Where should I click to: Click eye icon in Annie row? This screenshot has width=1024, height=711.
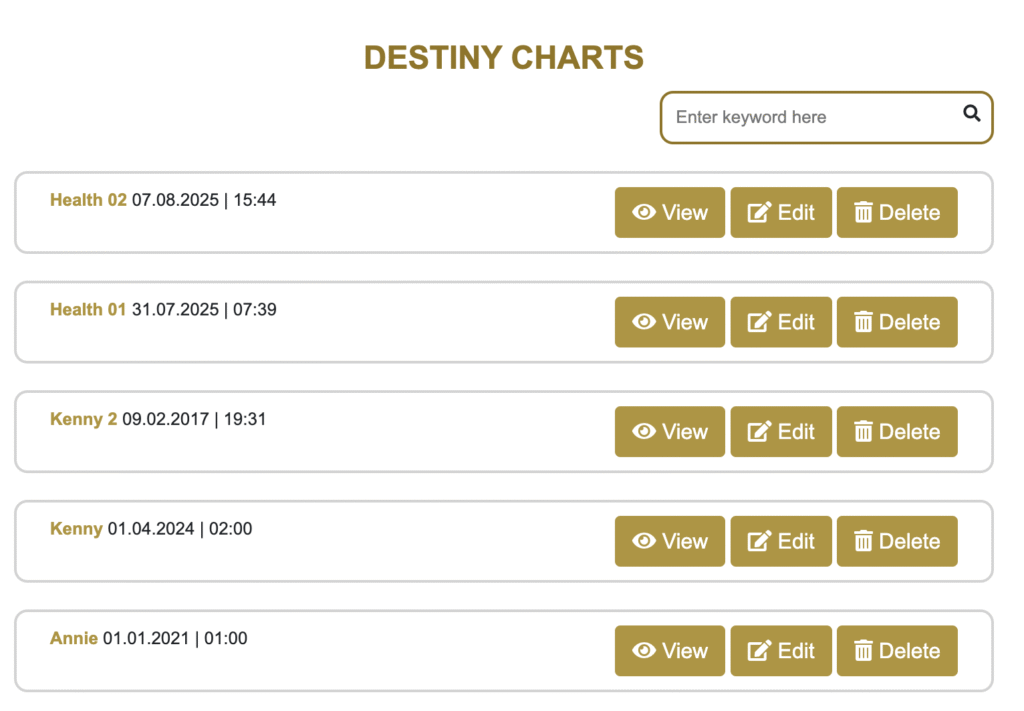tap(644, 651)
